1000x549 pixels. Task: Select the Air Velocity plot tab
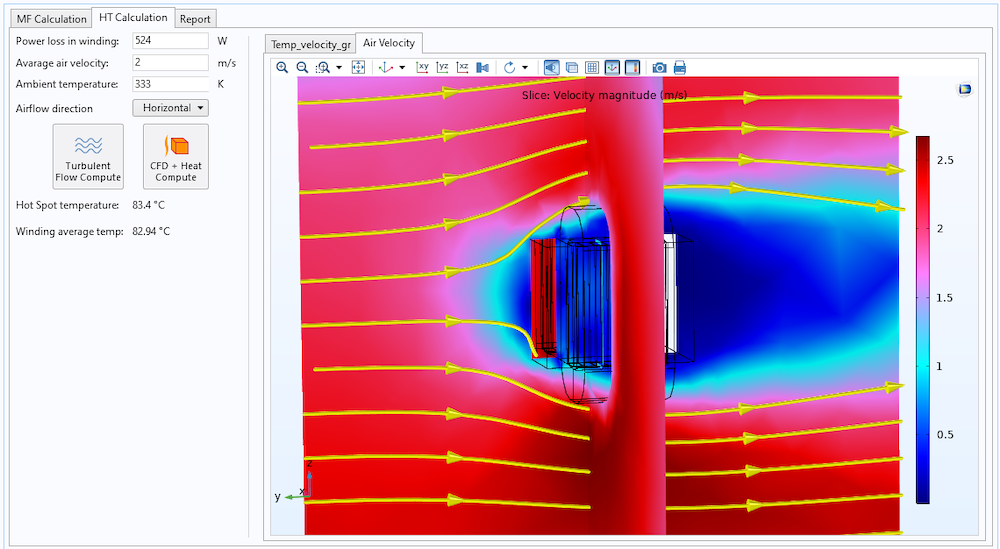pos(389,43)
